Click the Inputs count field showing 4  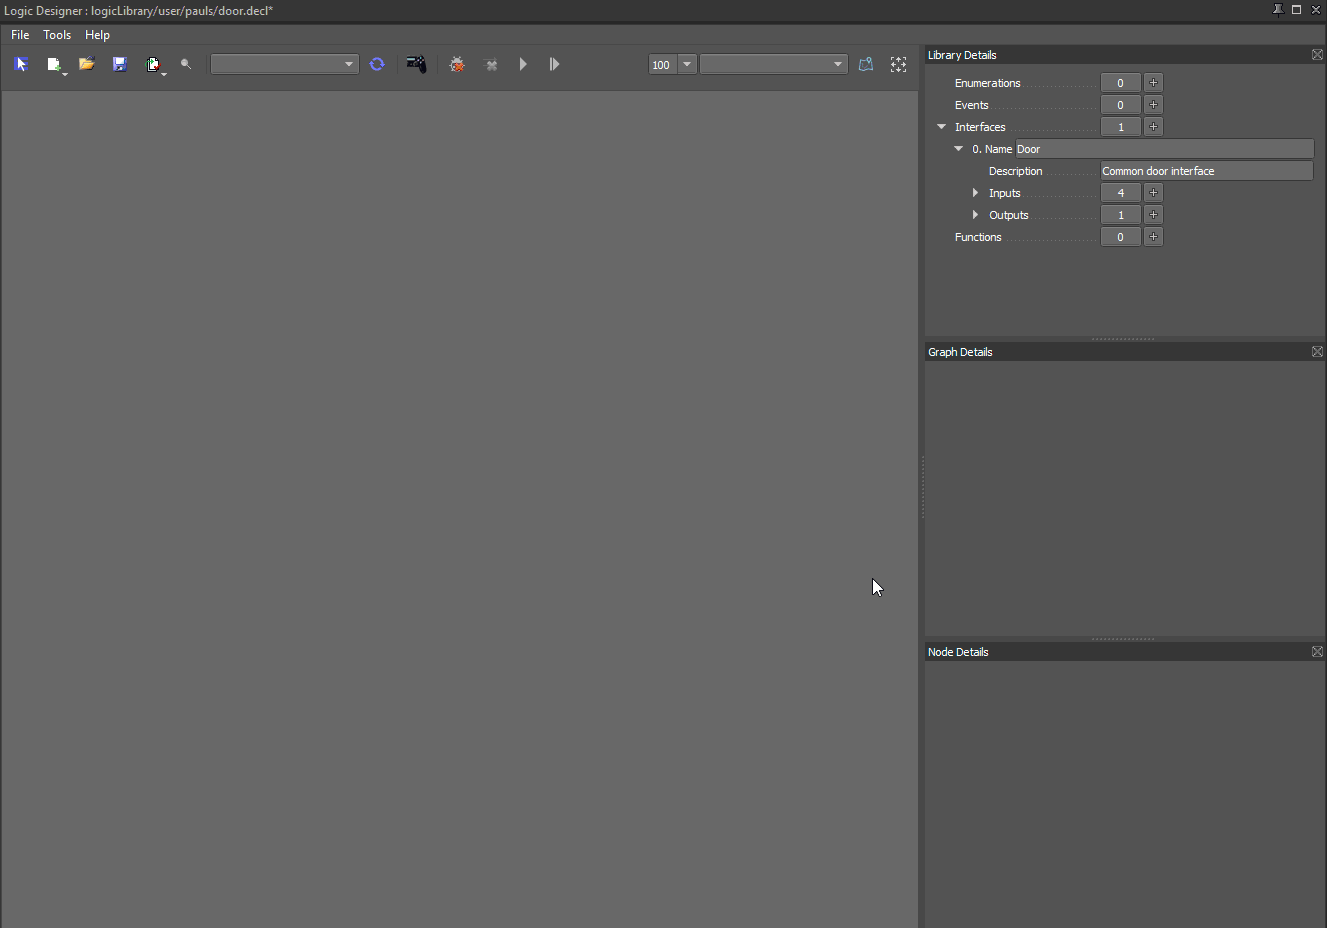point(1121,193)
